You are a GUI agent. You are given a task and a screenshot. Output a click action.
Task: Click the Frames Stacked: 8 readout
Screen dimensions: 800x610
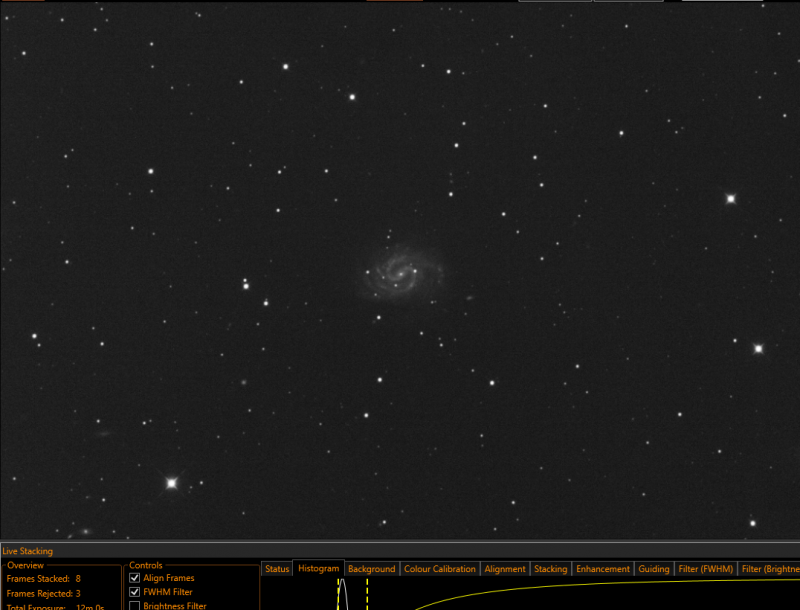tap(43, 578)
